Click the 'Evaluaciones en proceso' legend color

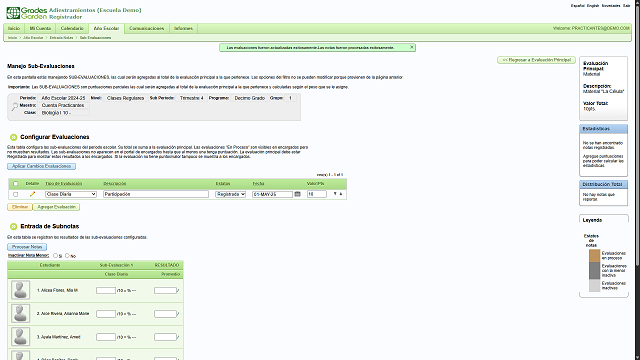(x=594, y=256)
